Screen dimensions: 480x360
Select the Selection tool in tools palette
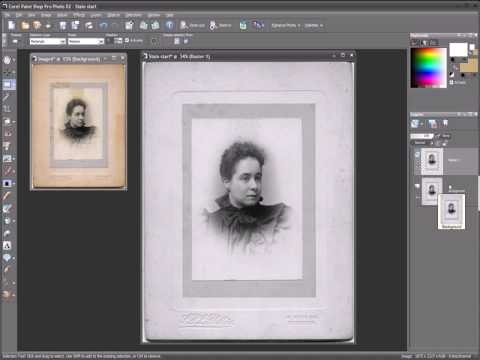[x=7, y=84]
